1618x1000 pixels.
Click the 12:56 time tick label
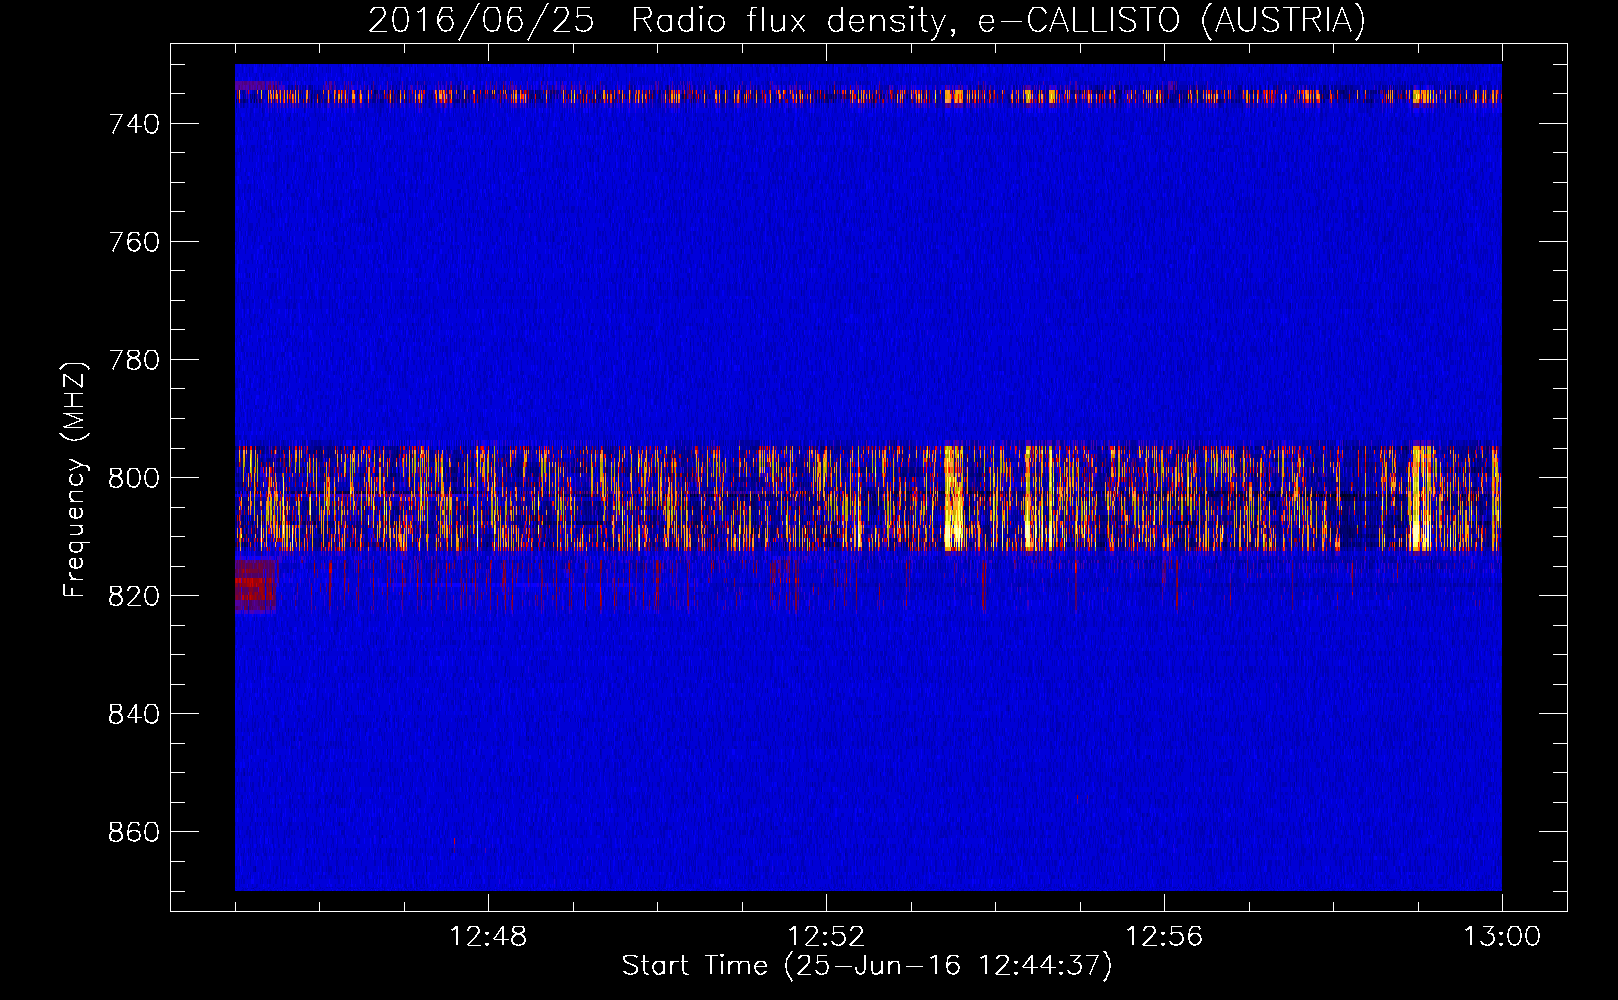(1164, 937)
